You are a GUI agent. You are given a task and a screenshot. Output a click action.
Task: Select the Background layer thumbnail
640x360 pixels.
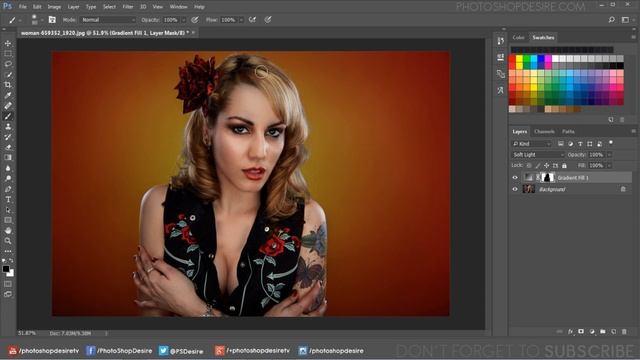(x=529, y=189)
